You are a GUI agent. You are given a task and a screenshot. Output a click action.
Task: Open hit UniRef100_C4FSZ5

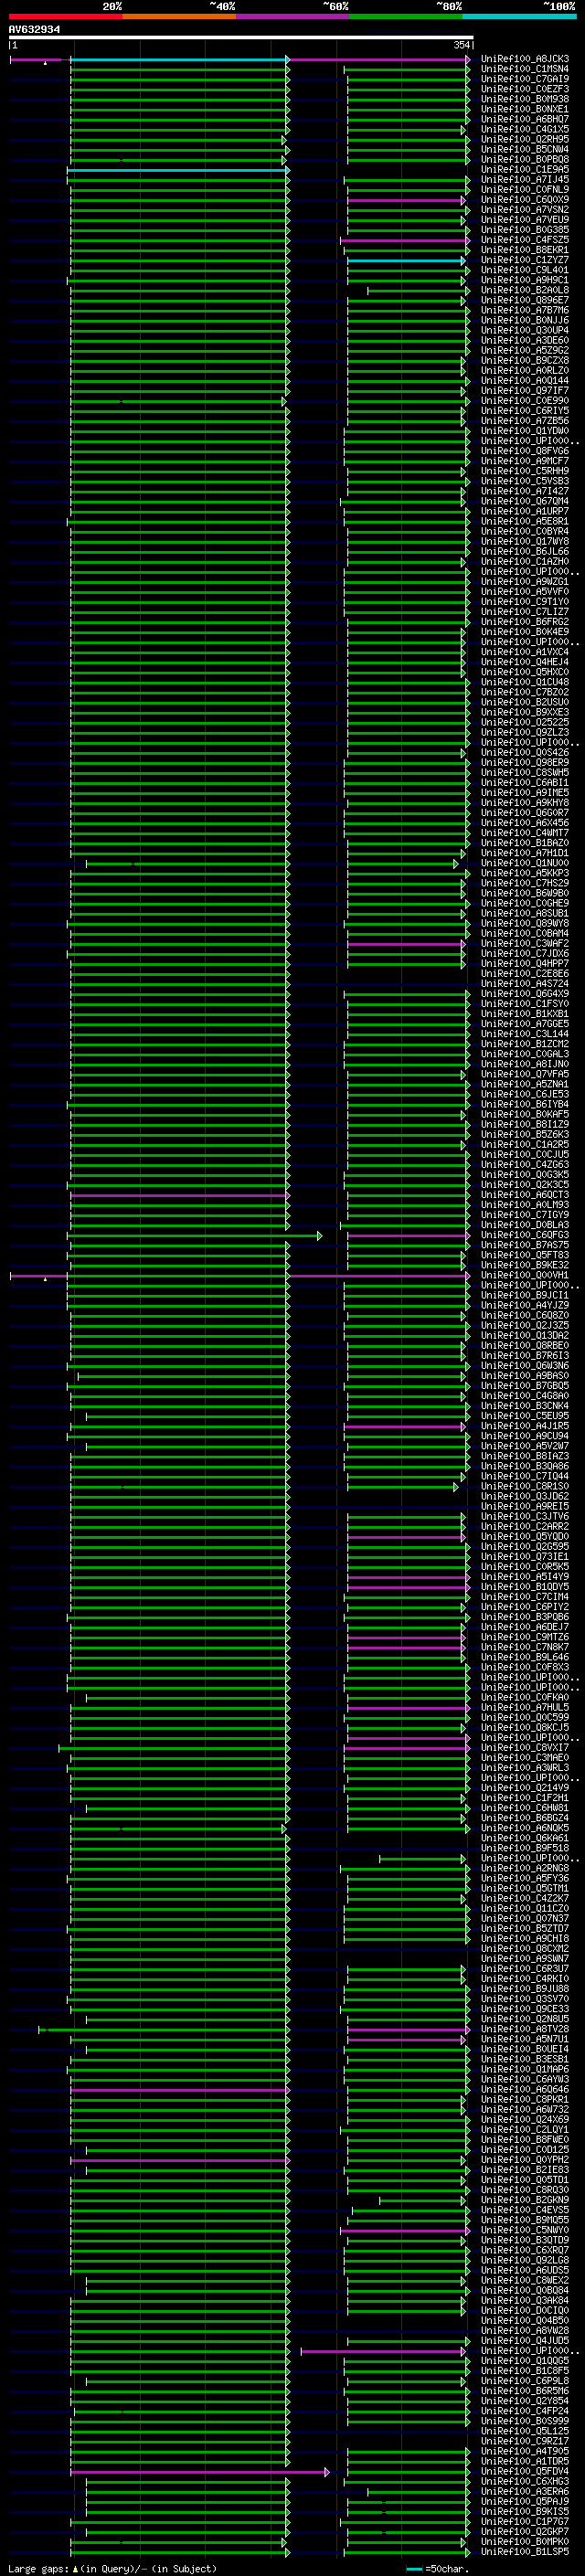click(x=525, y=240)
